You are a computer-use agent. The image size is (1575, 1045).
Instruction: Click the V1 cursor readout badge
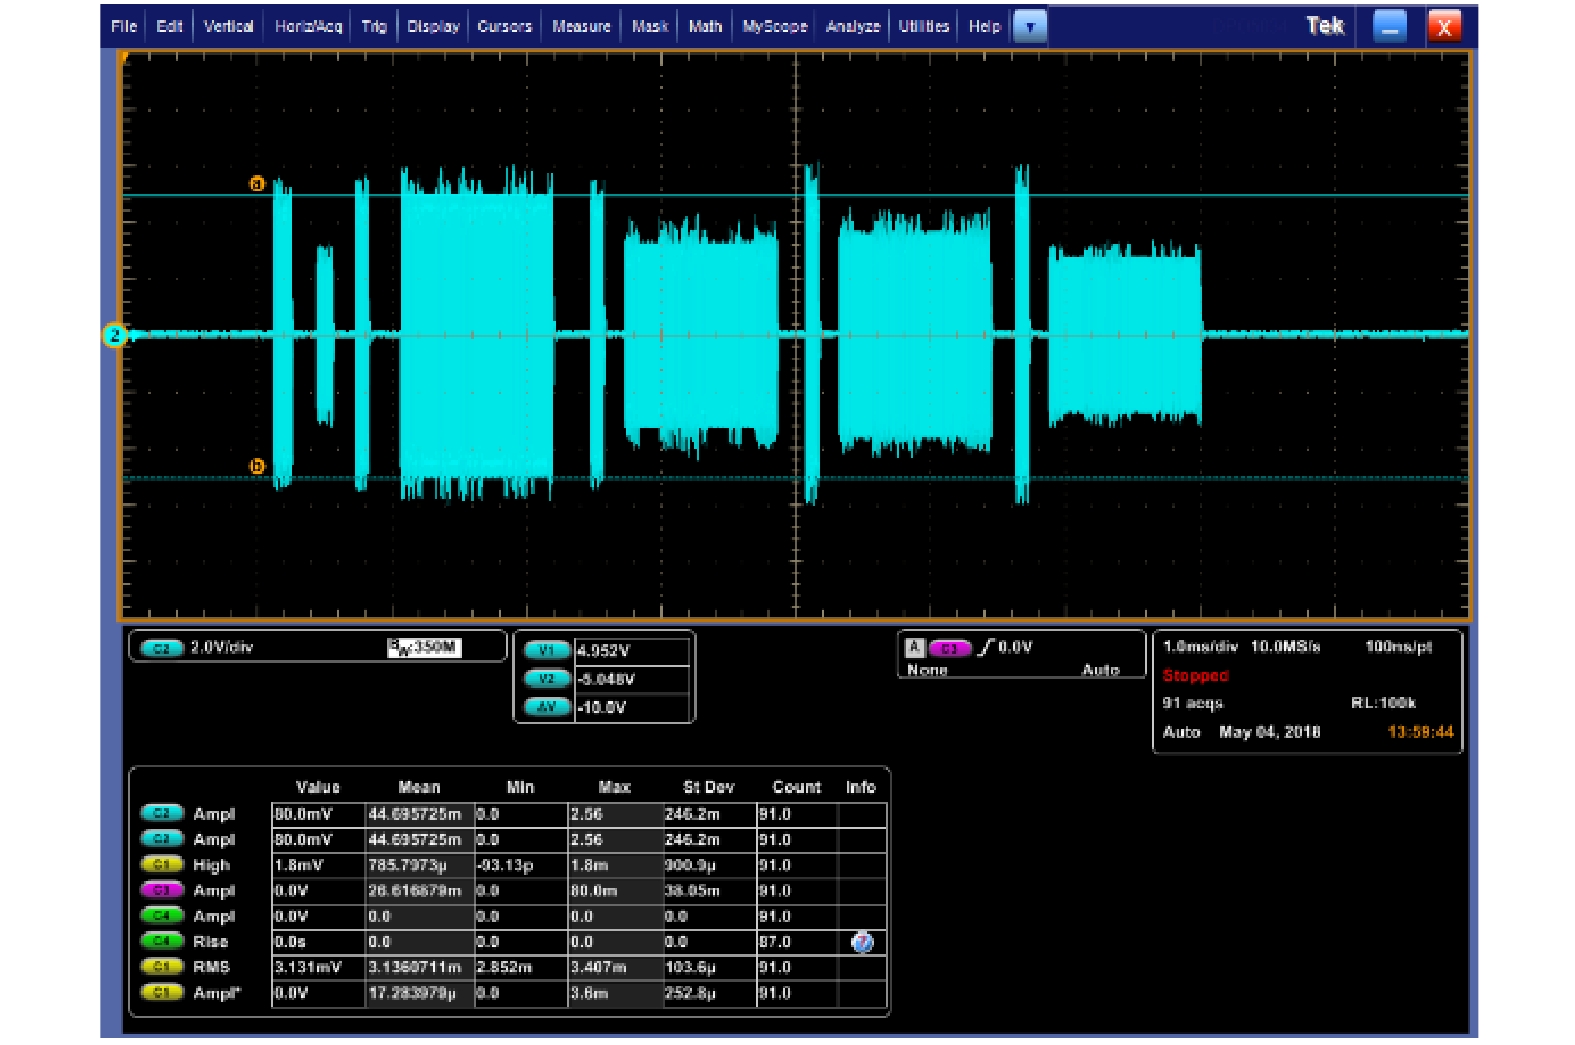547,651
